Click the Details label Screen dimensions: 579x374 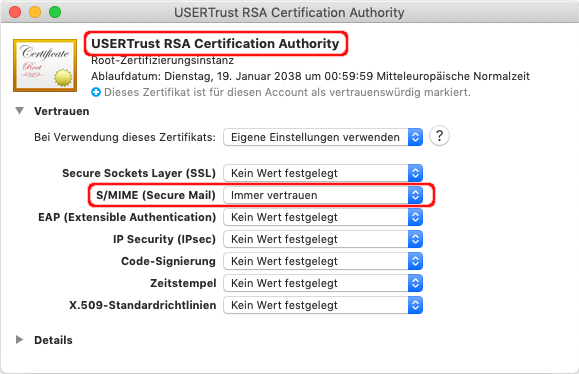pos(53,340)
